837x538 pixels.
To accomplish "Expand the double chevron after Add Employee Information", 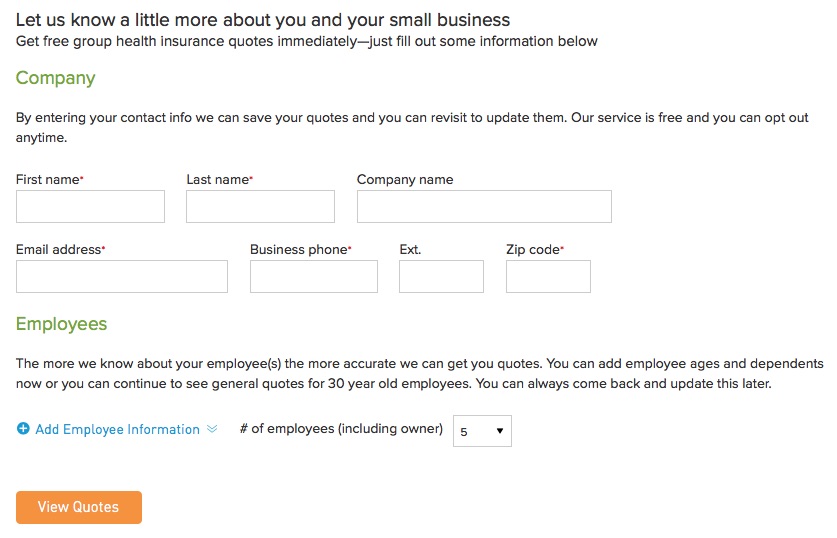I will point(212,429).
